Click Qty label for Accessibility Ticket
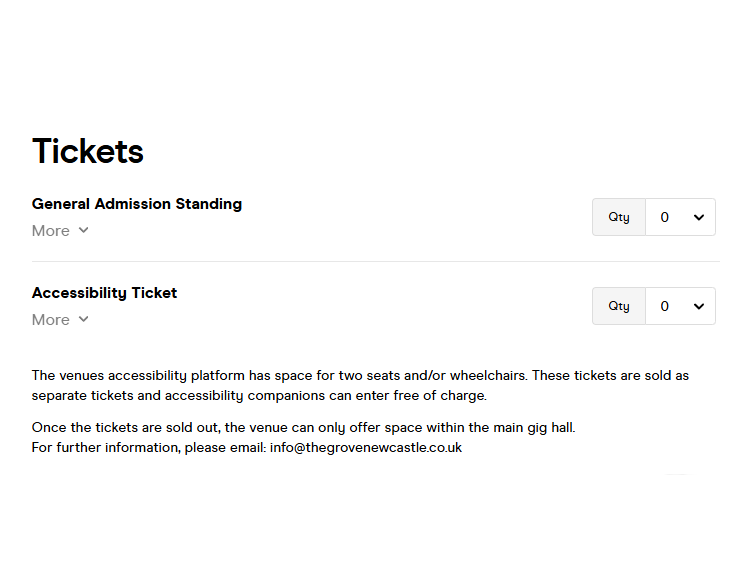756x567 pixels. point(619,306)
